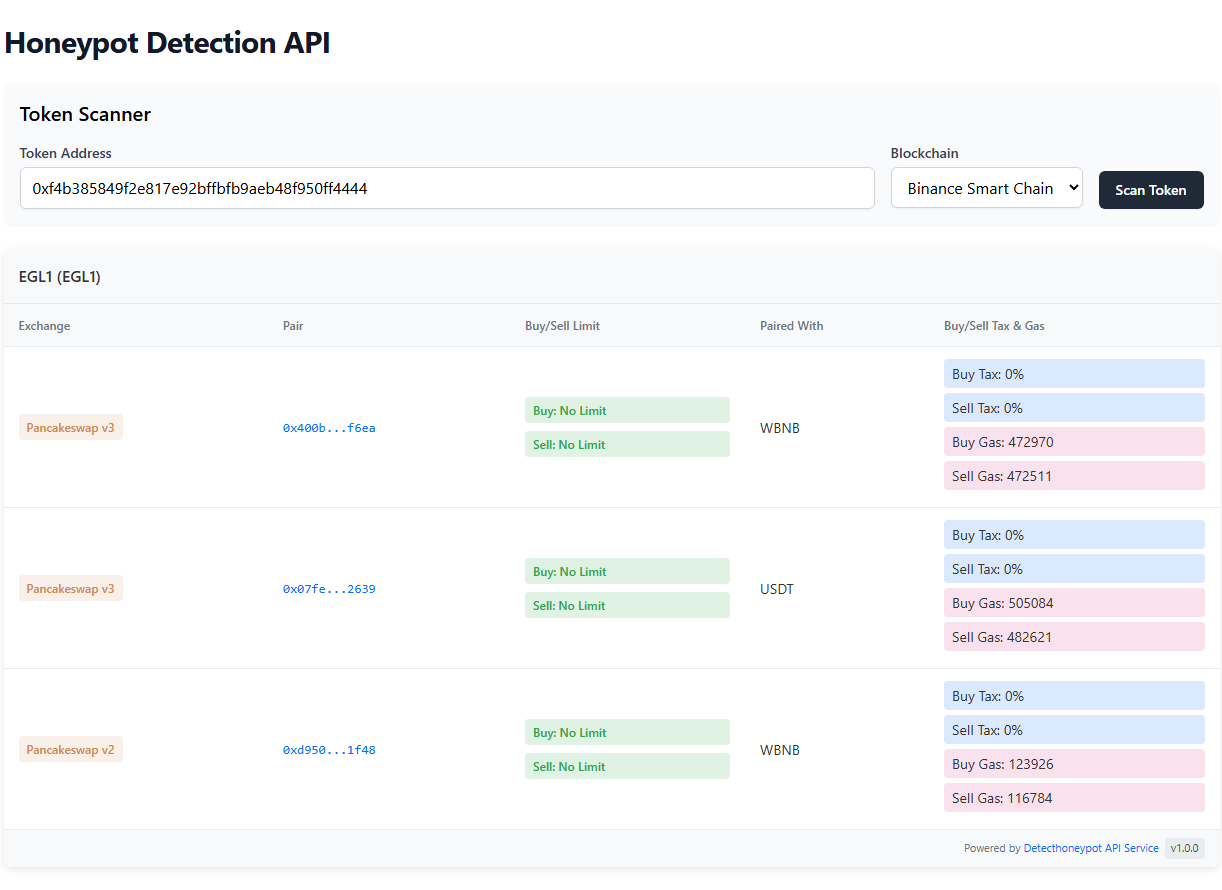1222x890 pixels.
Task: Click the Buy Gas: 505084 value
Action: [1074, 603]
